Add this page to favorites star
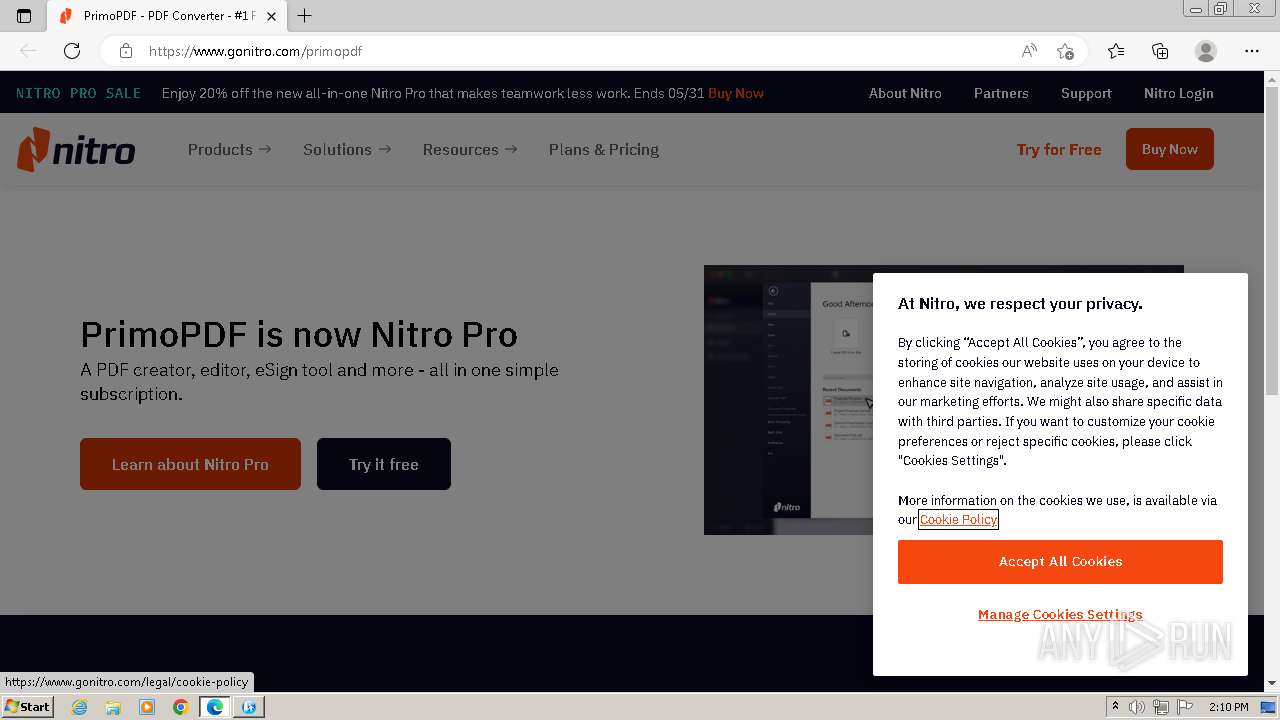This screenshot has height=720, width=1280. (1065, 51)
